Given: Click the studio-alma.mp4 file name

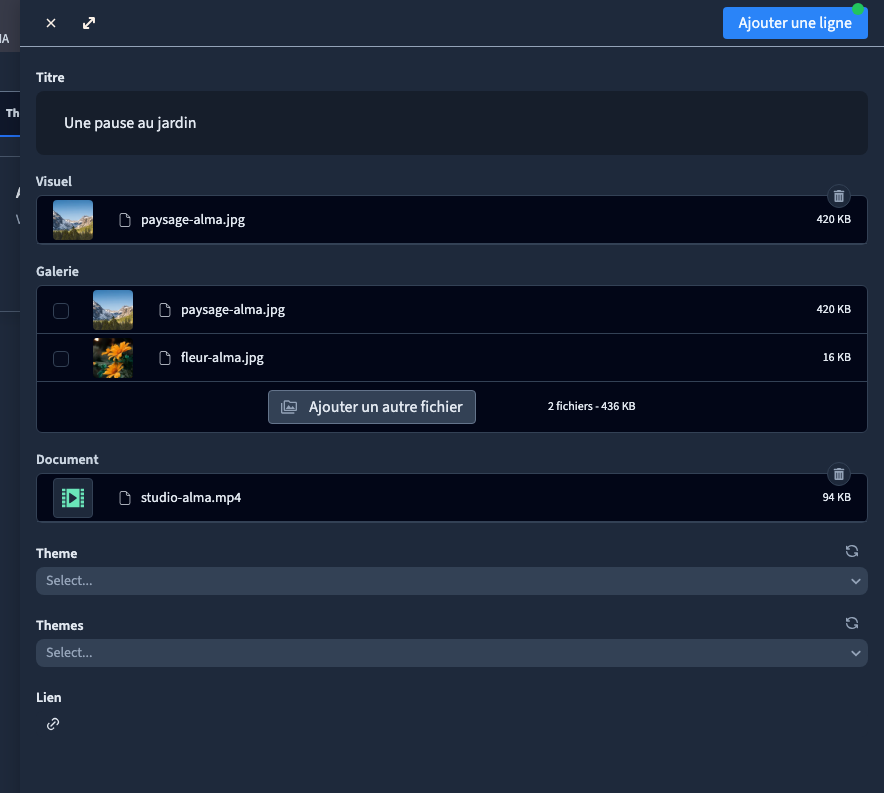Looking at the screenshot, I should click(x=191, y=498).
